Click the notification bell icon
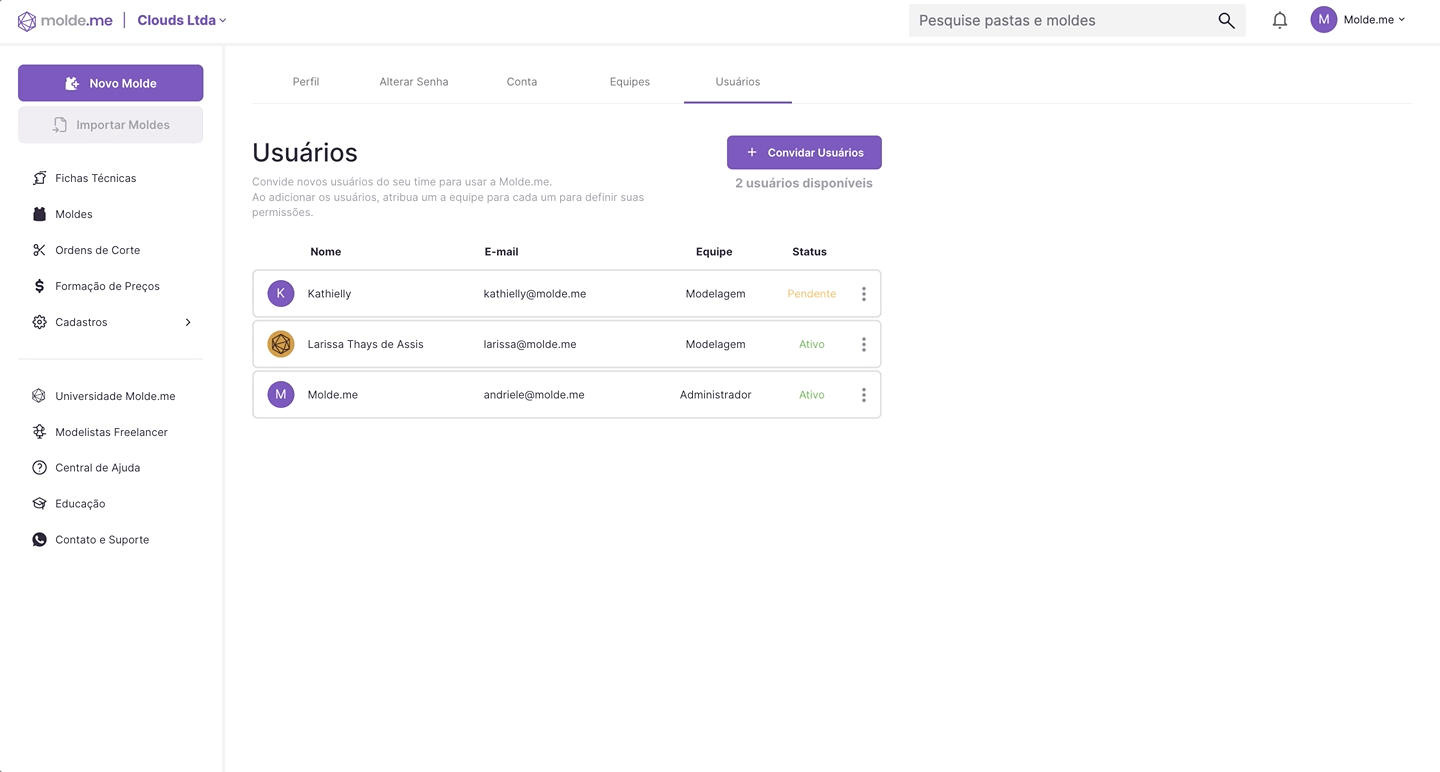The height and width of the screenshot is (772, 1440). pos(1279,20)
